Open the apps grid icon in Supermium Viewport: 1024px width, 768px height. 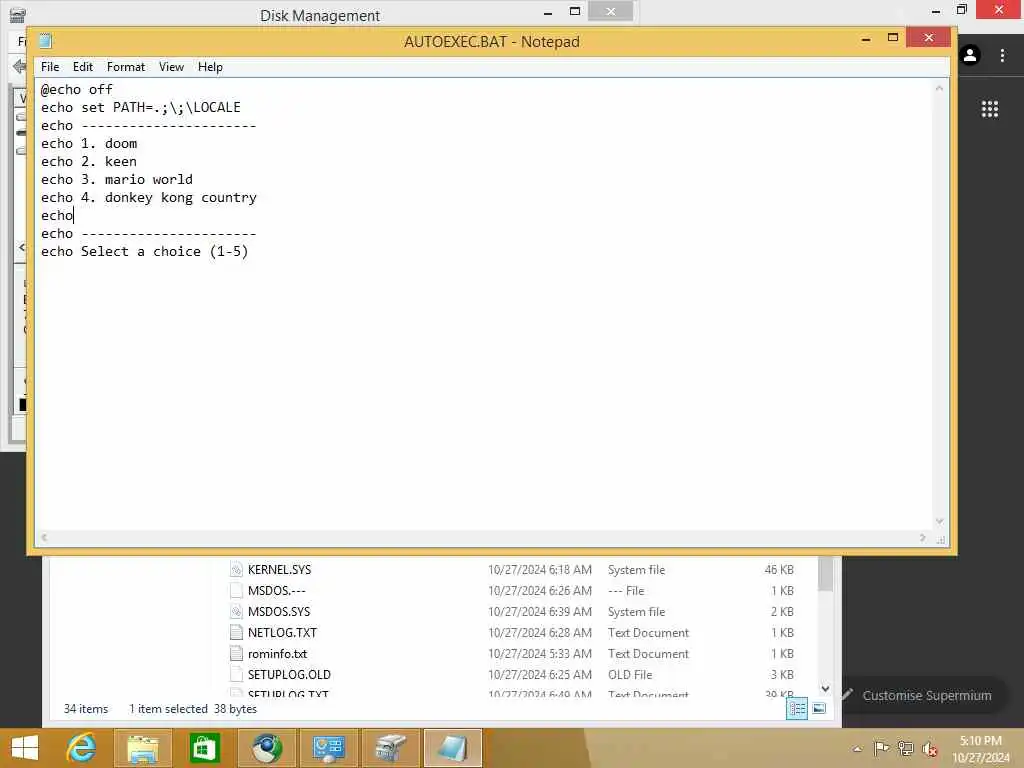(989, 109)
